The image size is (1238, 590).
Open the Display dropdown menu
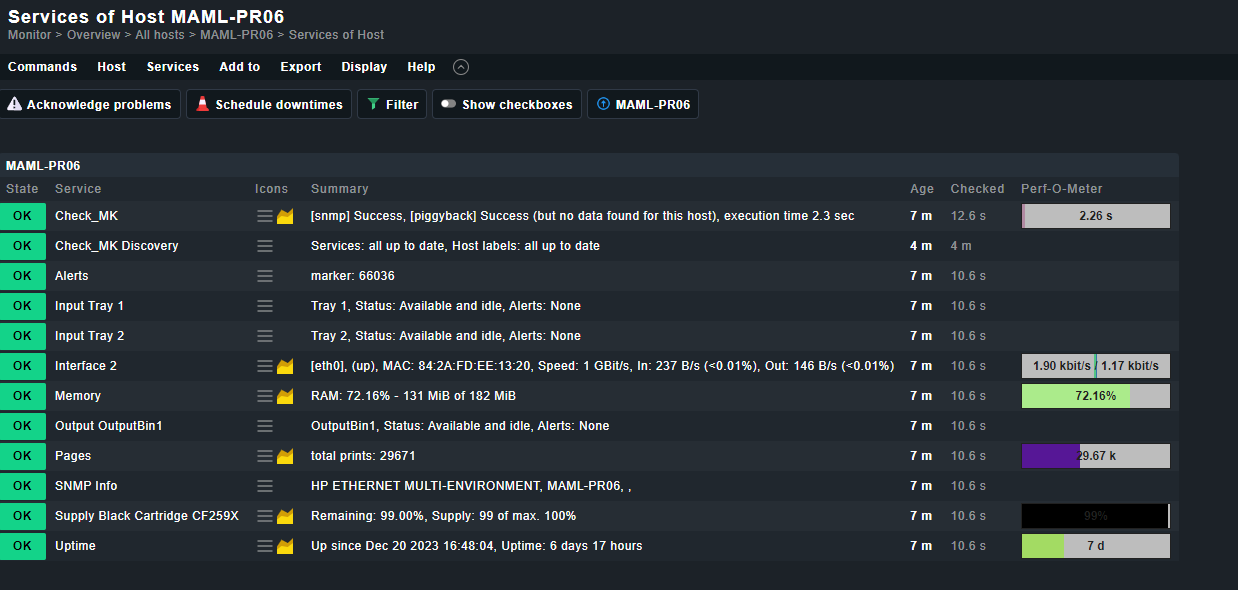[364, 67]
